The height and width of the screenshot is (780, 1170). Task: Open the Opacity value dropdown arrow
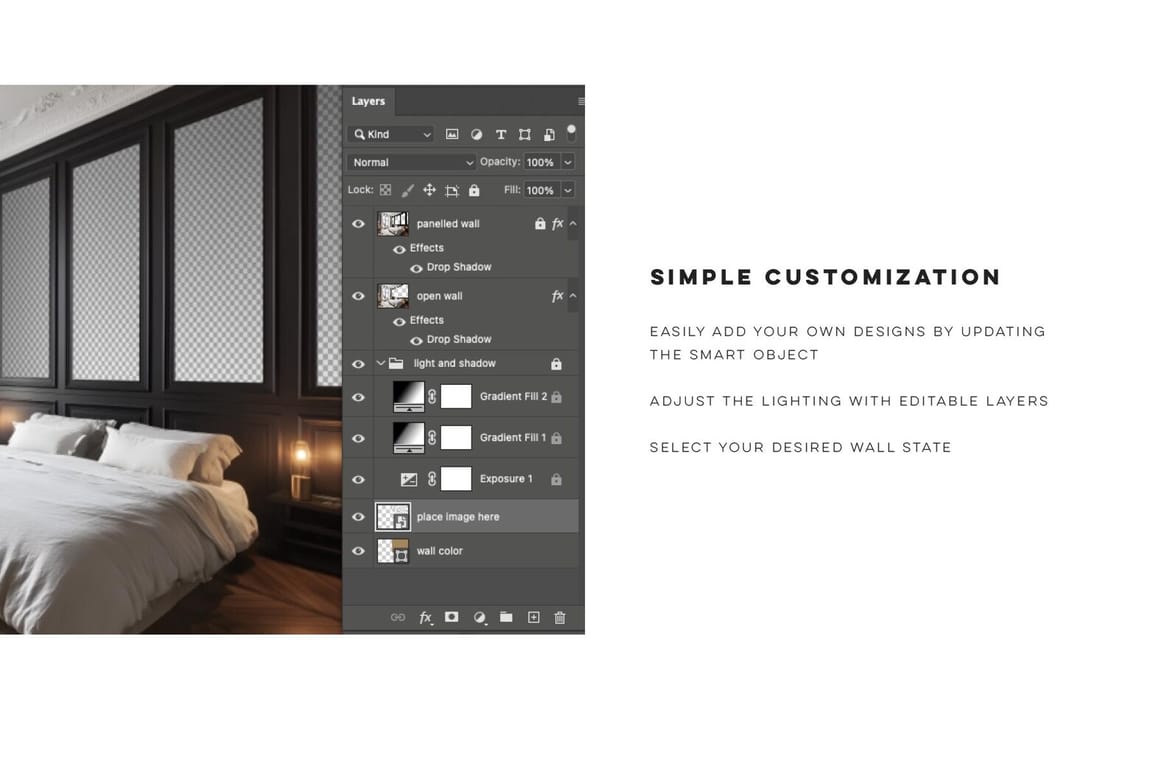[x=568, y=162]
